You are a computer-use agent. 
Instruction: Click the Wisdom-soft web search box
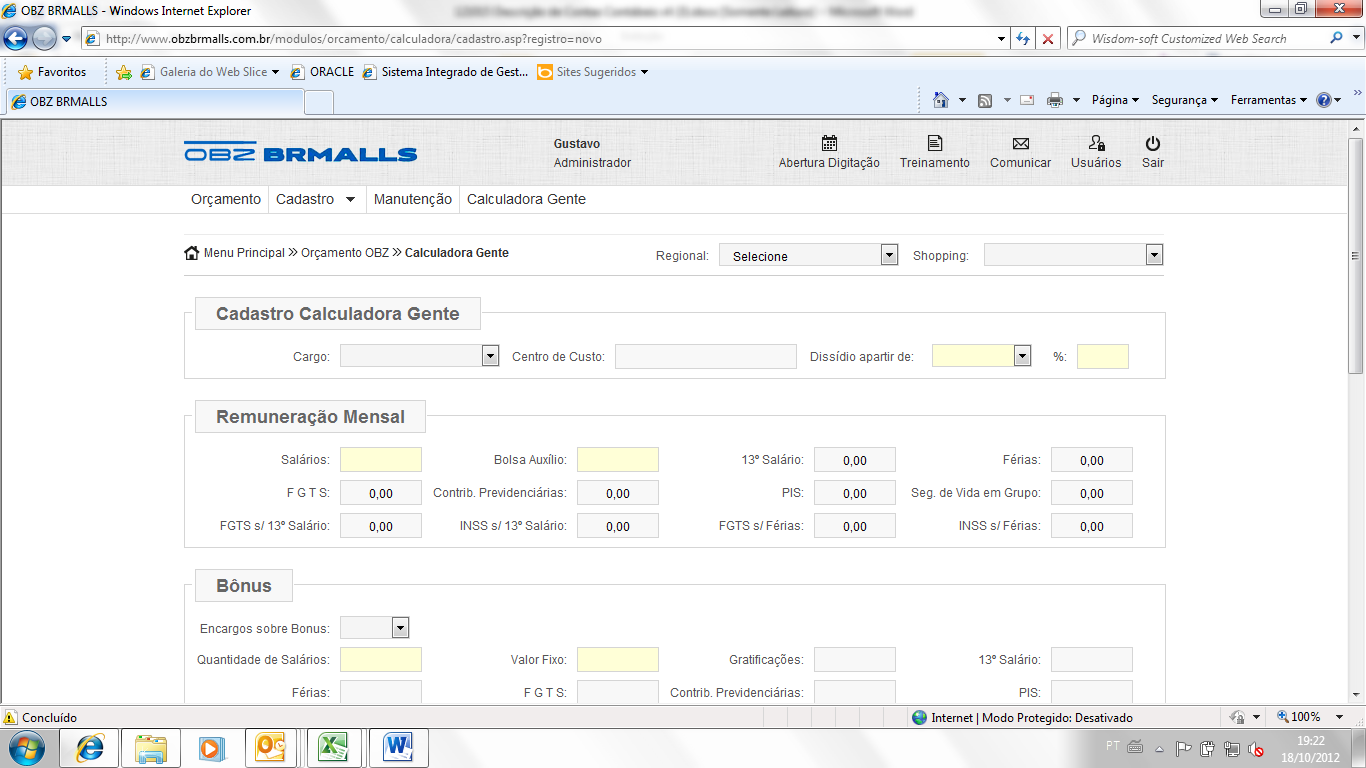point(1205,38)
